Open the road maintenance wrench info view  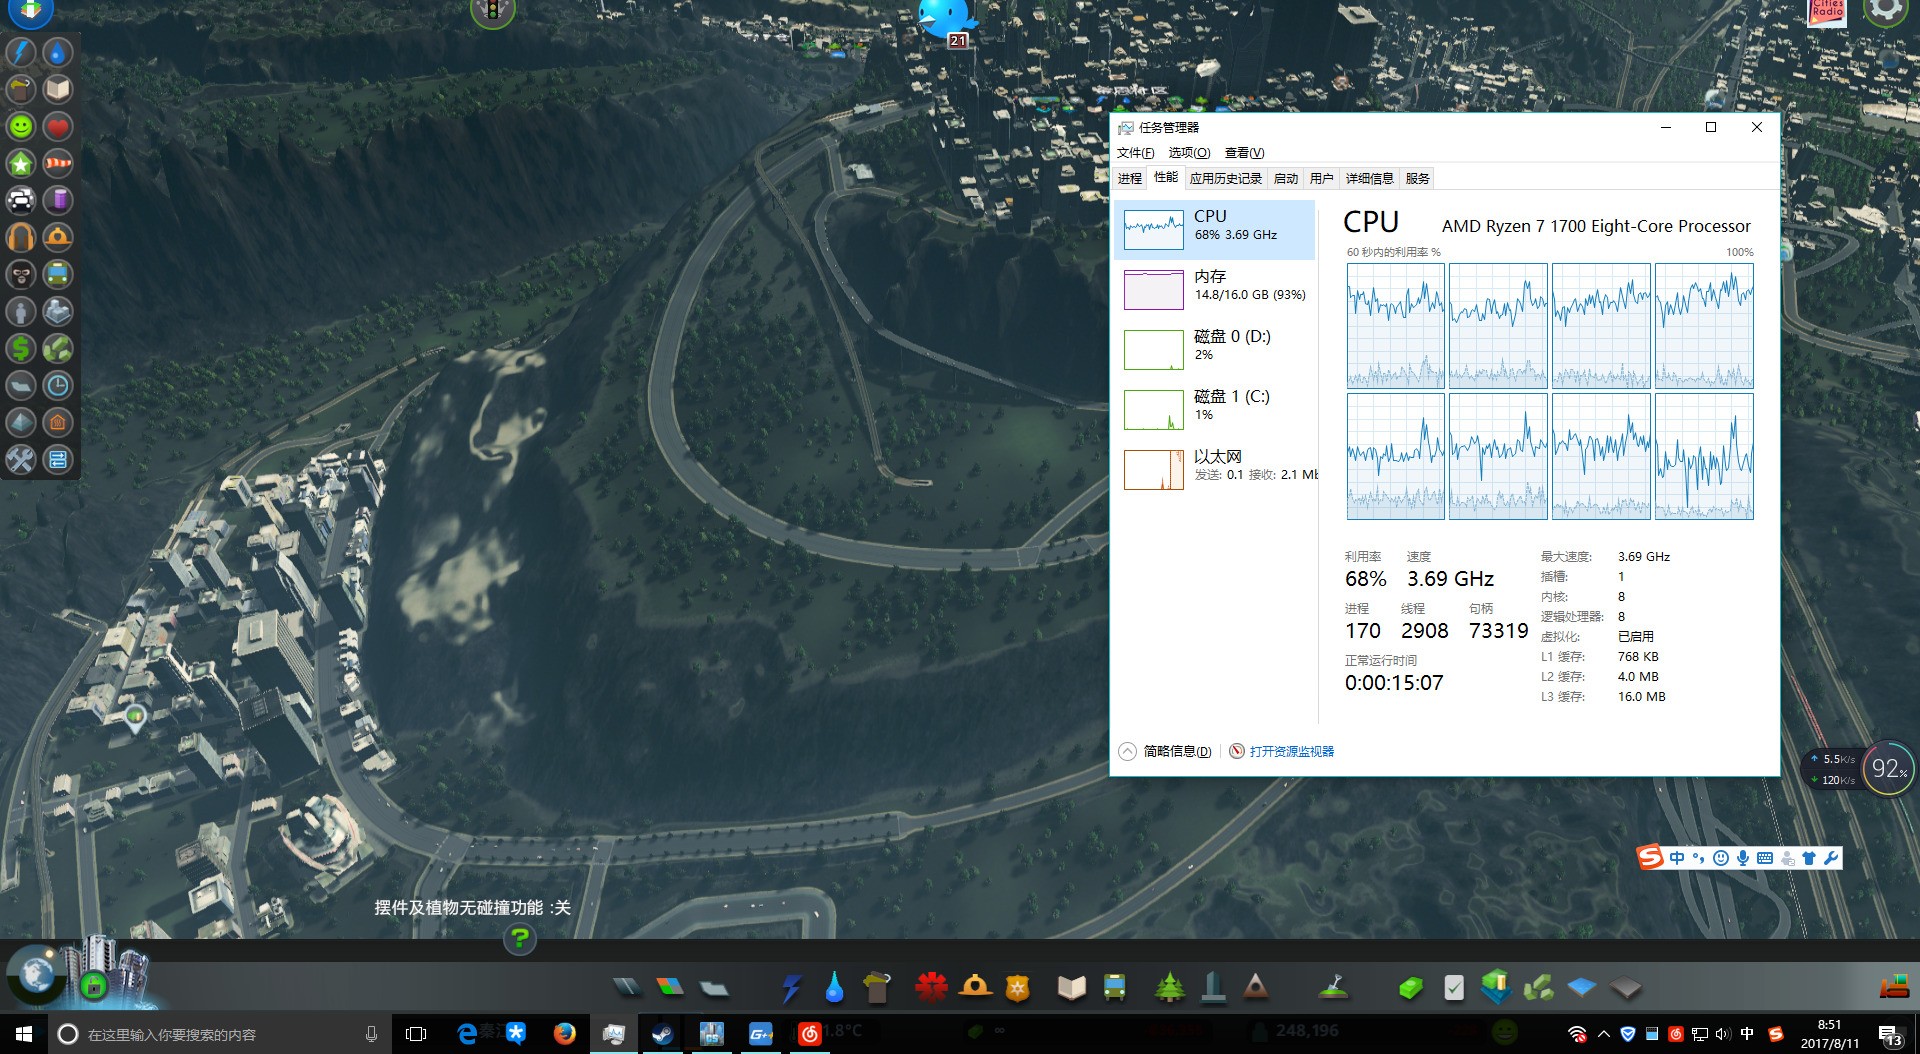click(21, 459)
